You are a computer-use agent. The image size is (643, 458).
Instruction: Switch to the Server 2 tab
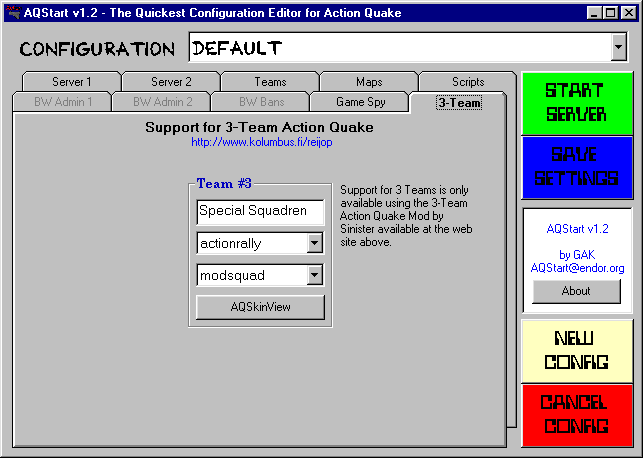coord(171,82)
